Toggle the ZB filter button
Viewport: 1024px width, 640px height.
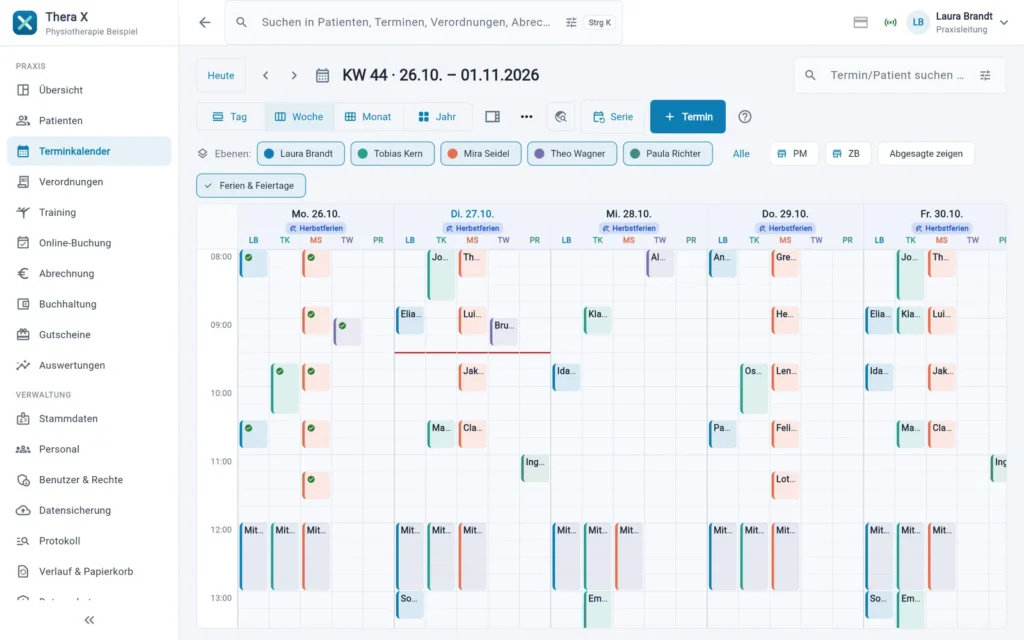(x=847, y=153)
